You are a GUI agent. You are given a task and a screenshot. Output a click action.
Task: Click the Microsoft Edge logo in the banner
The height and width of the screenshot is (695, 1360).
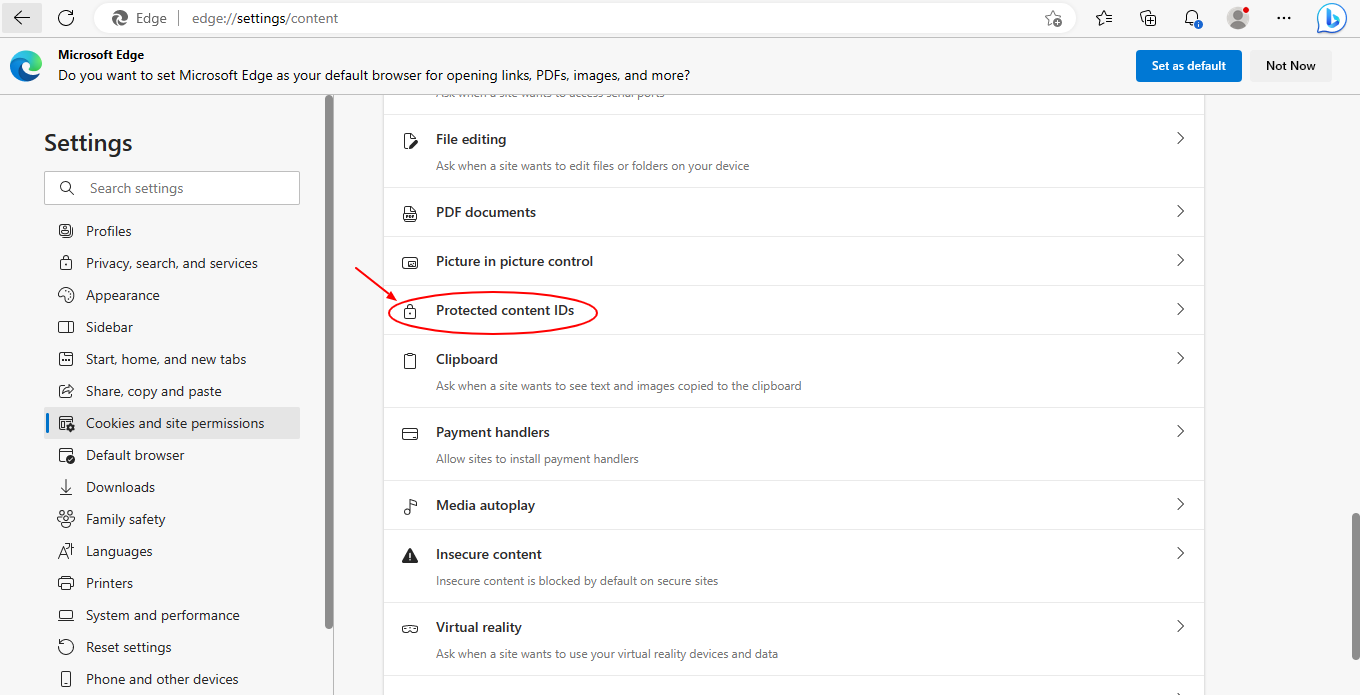25,65
